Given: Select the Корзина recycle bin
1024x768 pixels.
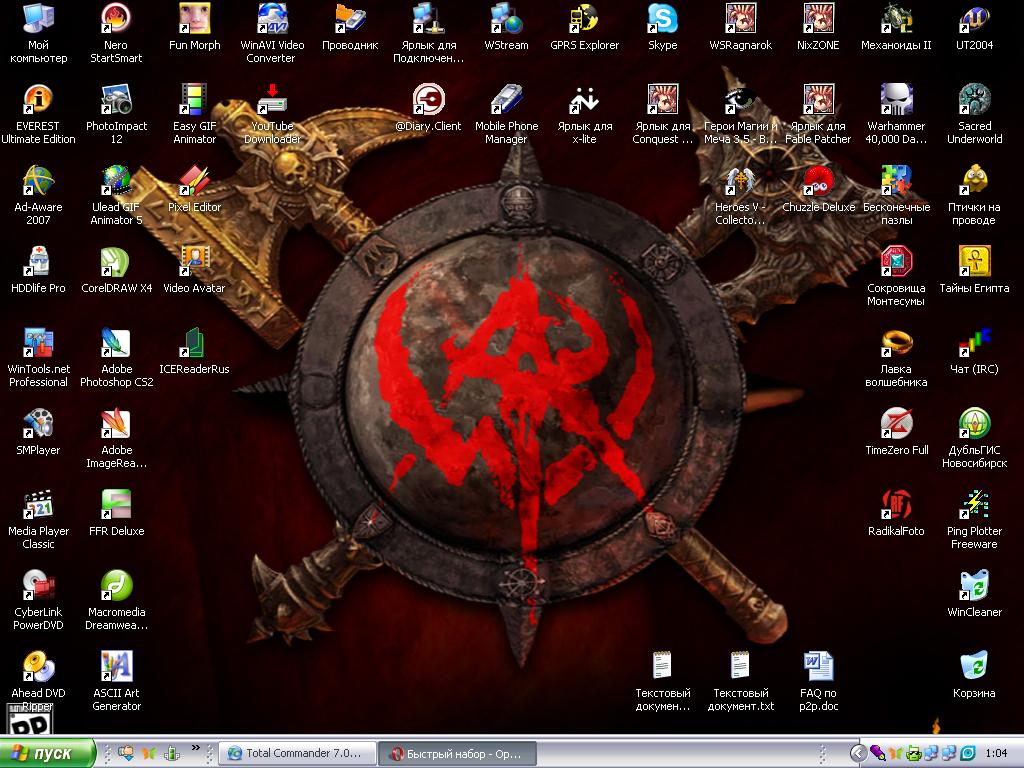Looking at the screenshot, I should point(974,667).
